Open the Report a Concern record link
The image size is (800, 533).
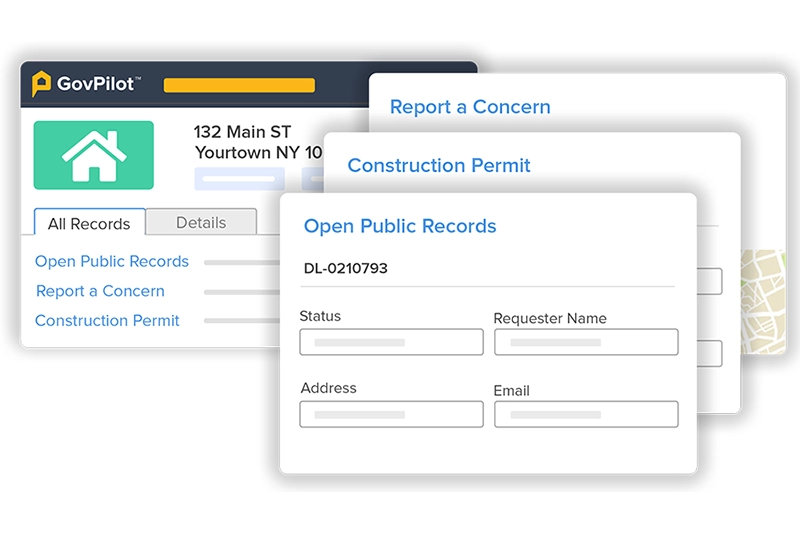tap(100, 291)
